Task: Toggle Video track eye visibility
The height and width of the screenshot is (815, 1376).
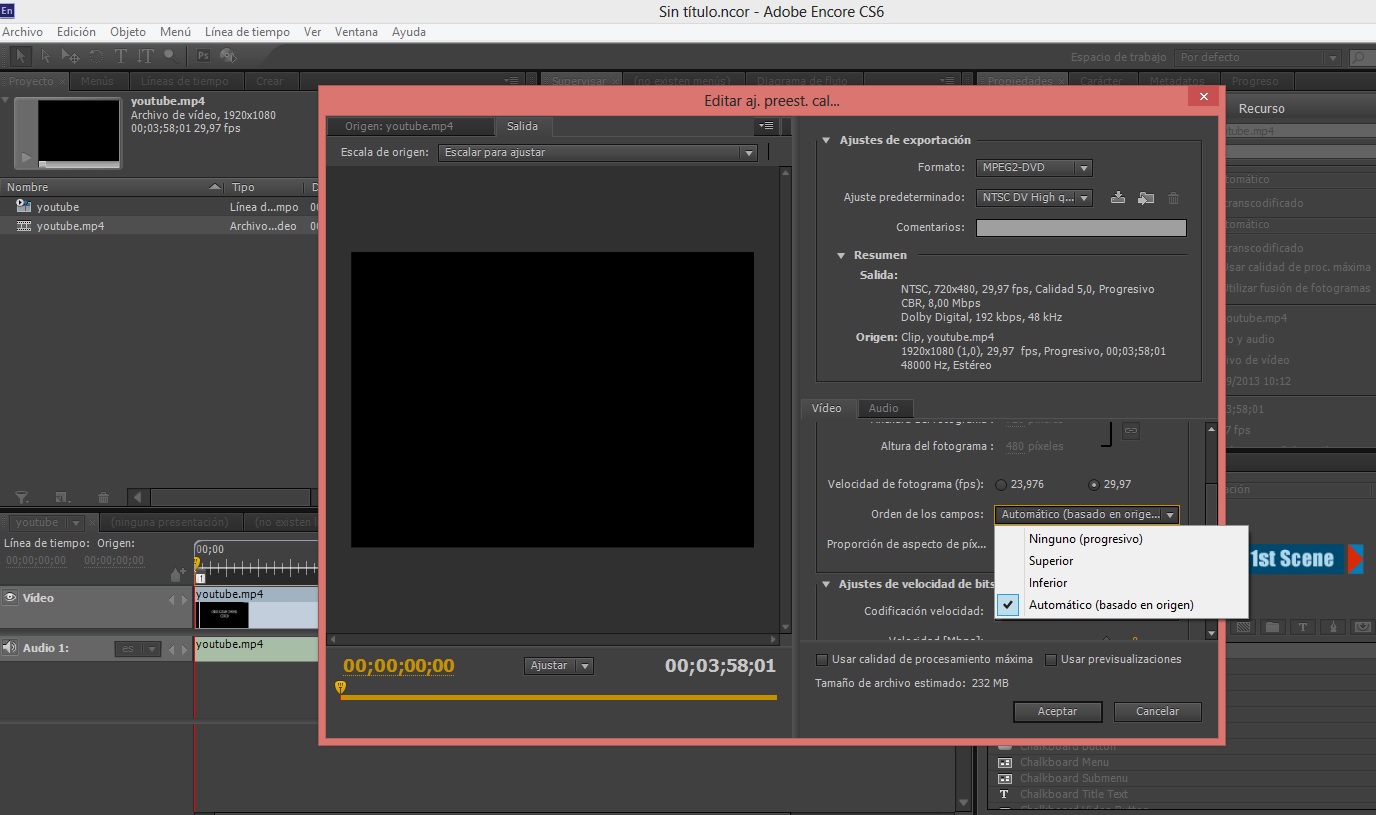Action: 12,598
